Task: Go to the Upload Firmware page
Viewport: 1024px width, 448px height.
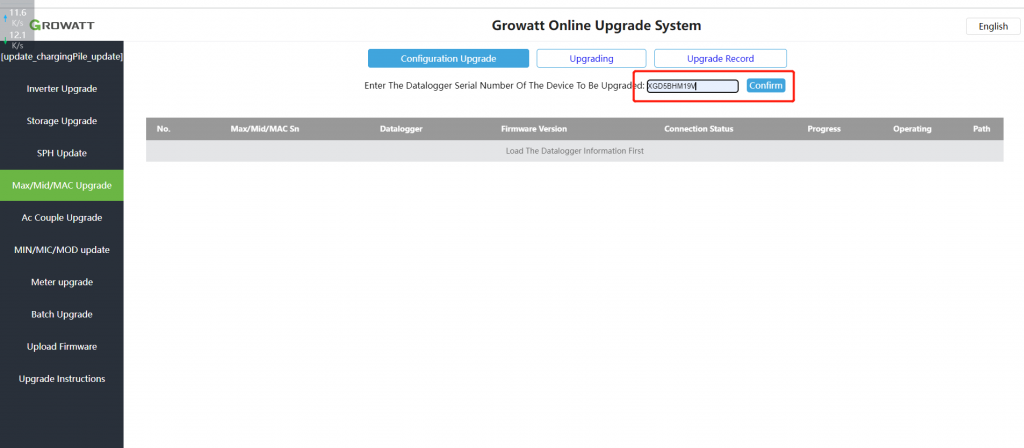Action: click(x=61, y=346)
